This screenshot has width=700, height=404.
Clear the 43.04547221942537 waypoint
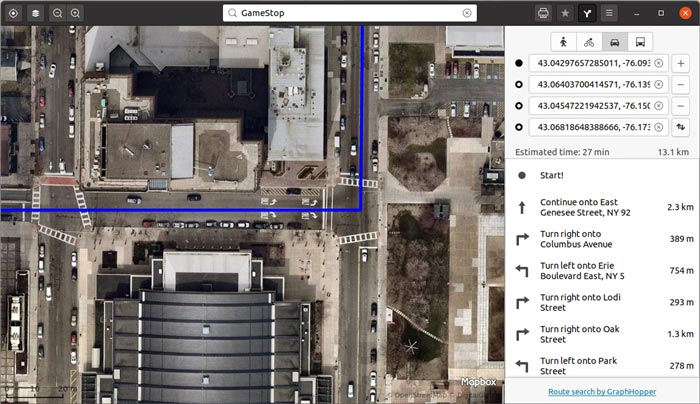click(x=658, y=106)
